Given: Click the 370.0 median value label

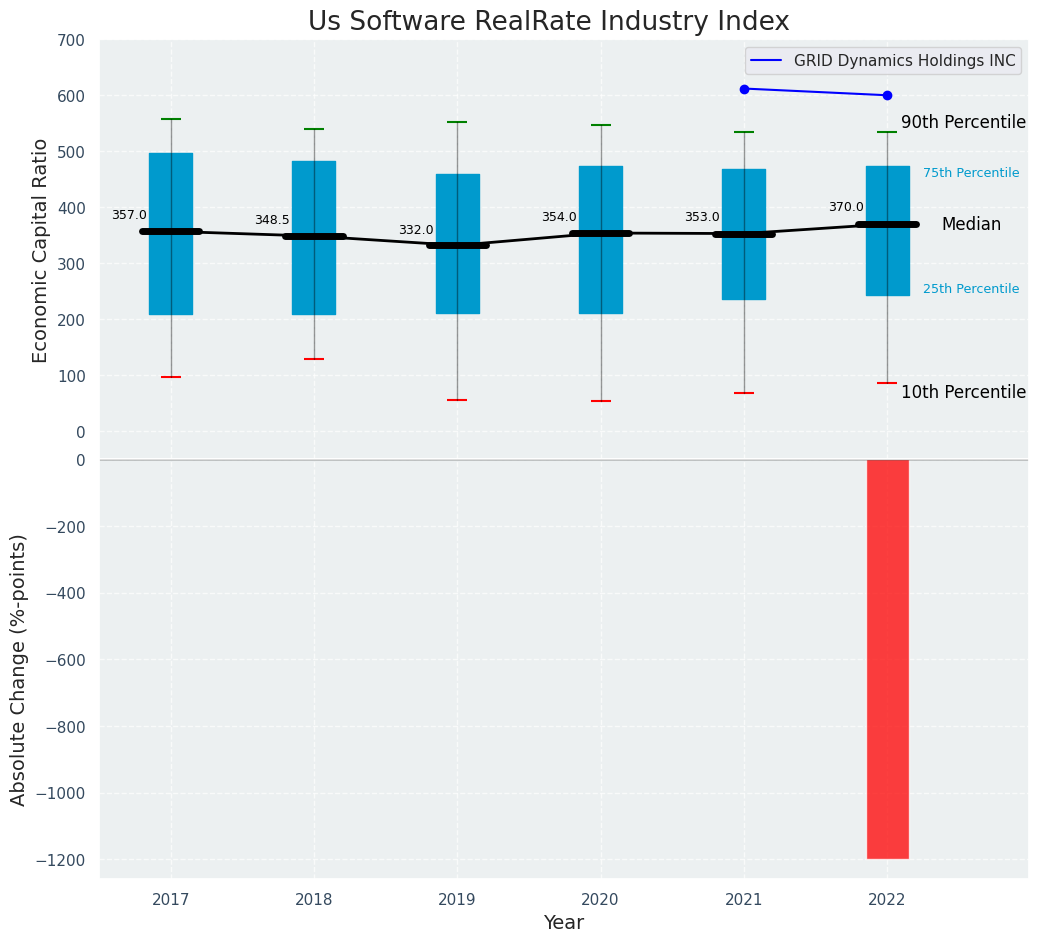Looking at the screenshot, I should pyautogui.click(x=846, y=207).
